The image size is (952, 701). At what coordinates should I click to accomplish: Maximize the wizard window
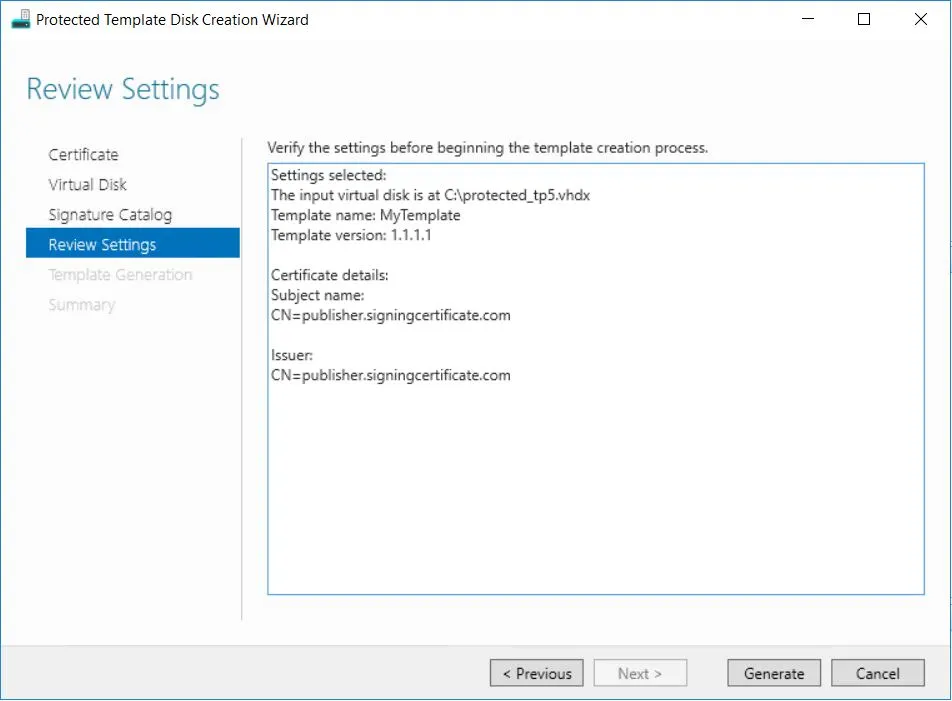pyautogui.click(x=864, y=20)
